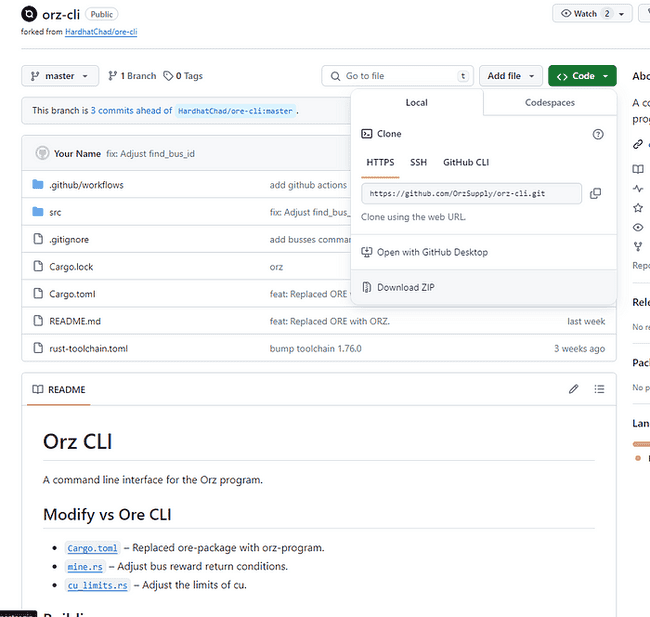Open the Watch notification options arrow

(x=621, y=14)
